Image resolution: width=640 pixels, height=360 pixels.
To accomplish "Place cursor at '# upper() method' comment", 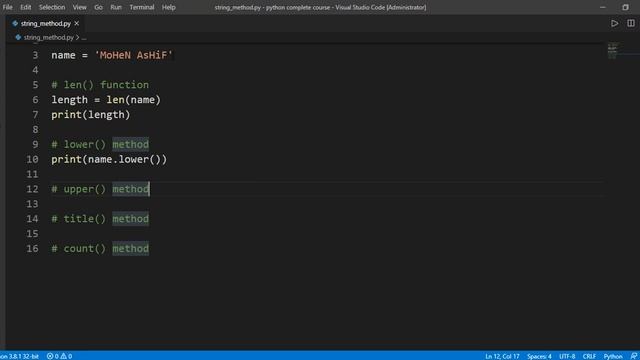I will tap(100, 189).
